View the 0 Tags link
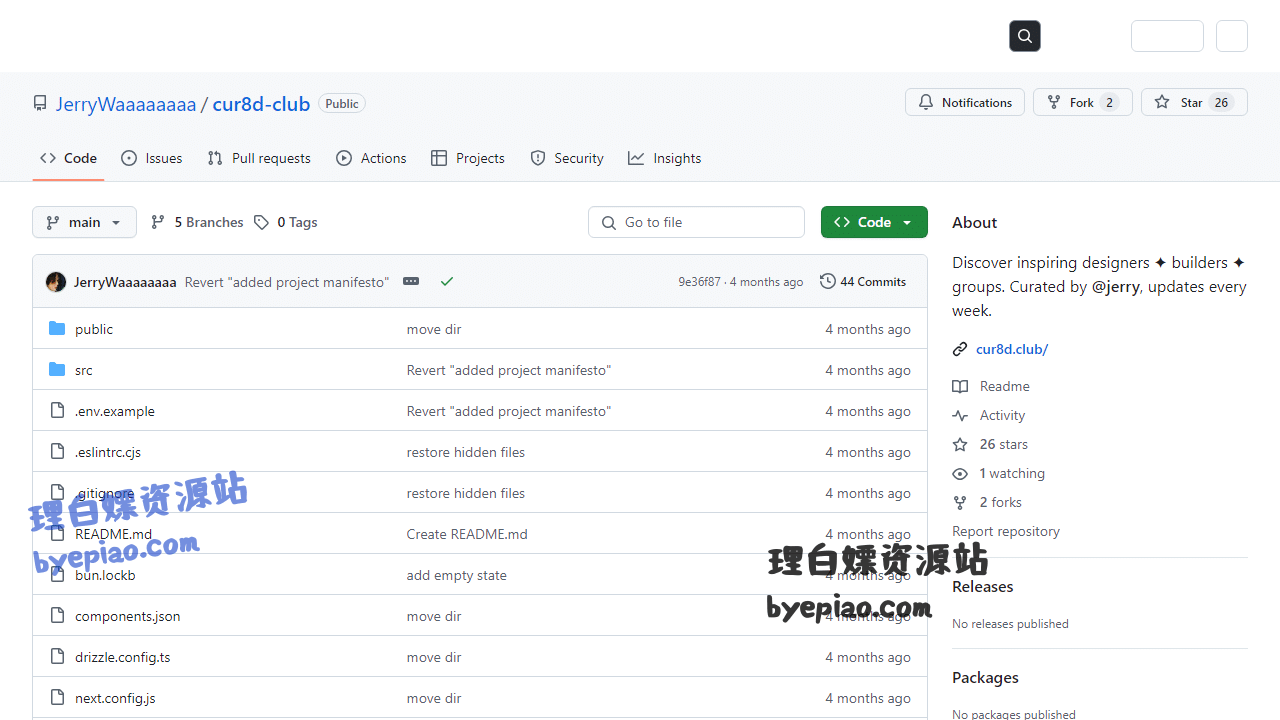The width and height of the screenshot is (1280, 720). click(x=286, y=222)
